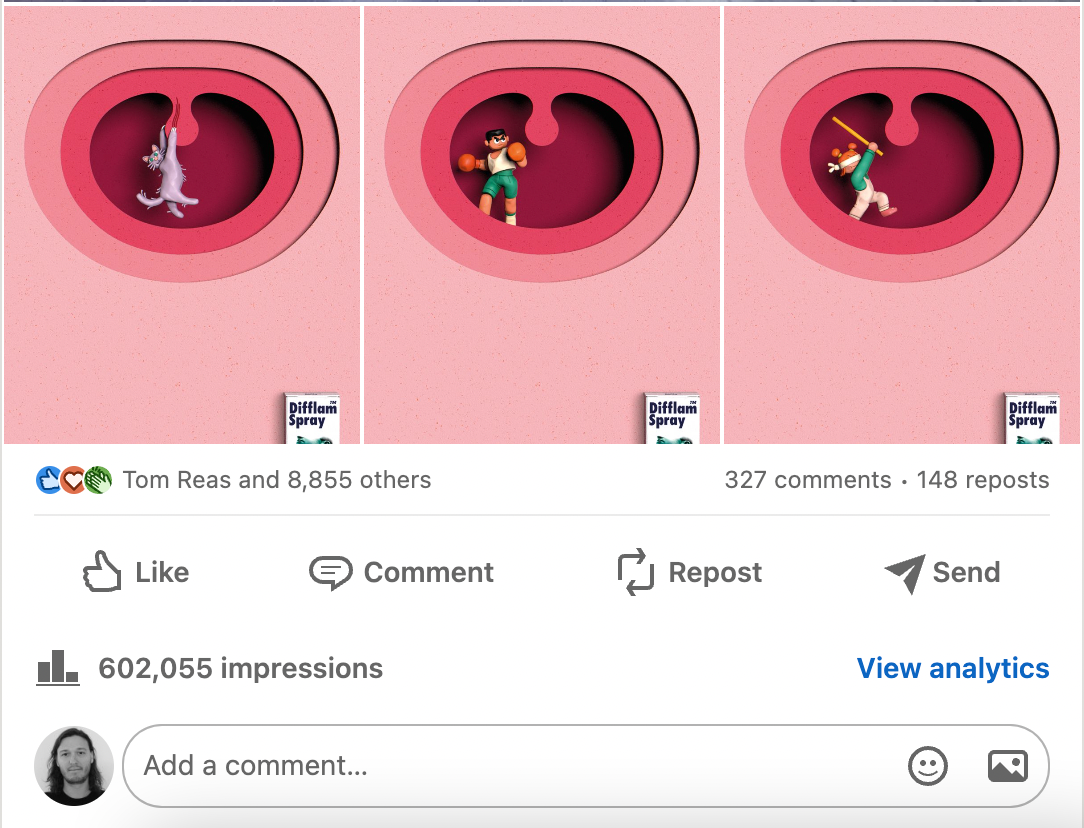
Task: Open the piñata kid illustration ad image
Action: click(x=902, y=225)
